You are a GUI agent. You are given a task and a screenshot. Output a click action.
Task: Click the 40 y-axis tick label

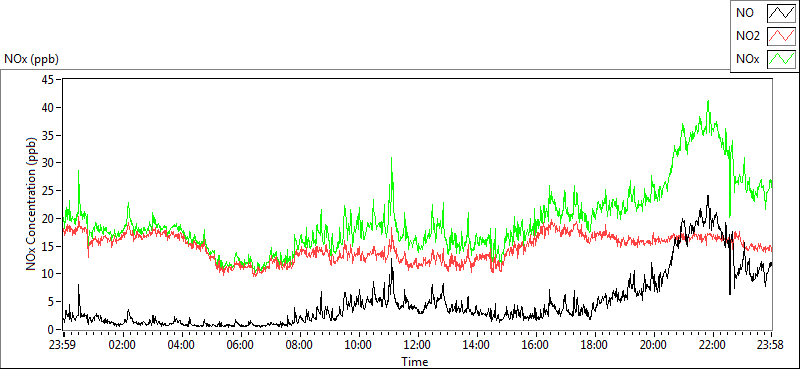[49, 107]
